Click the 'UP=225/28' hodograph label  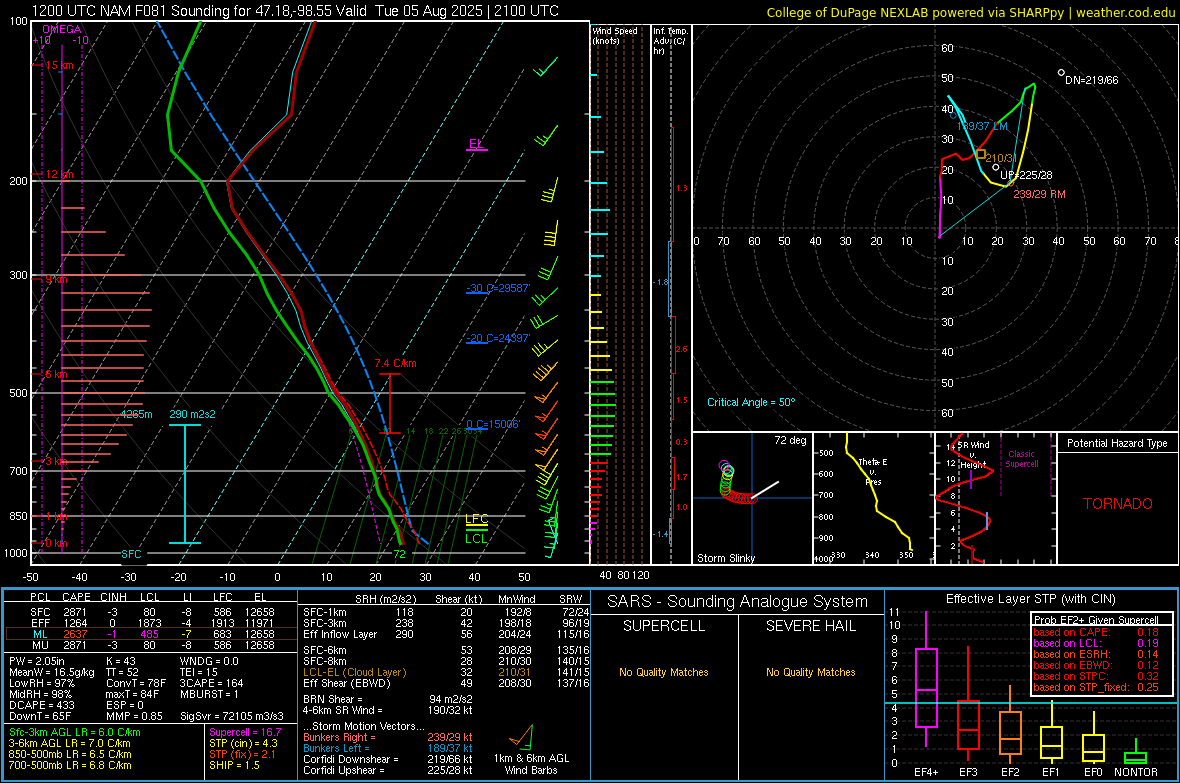(1026, 175)
